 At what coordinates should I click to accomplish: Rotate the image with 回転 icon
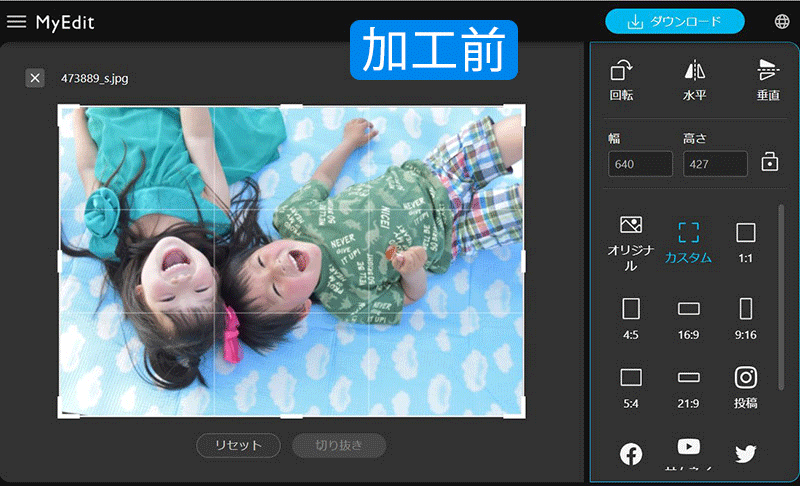click(621, 80)
